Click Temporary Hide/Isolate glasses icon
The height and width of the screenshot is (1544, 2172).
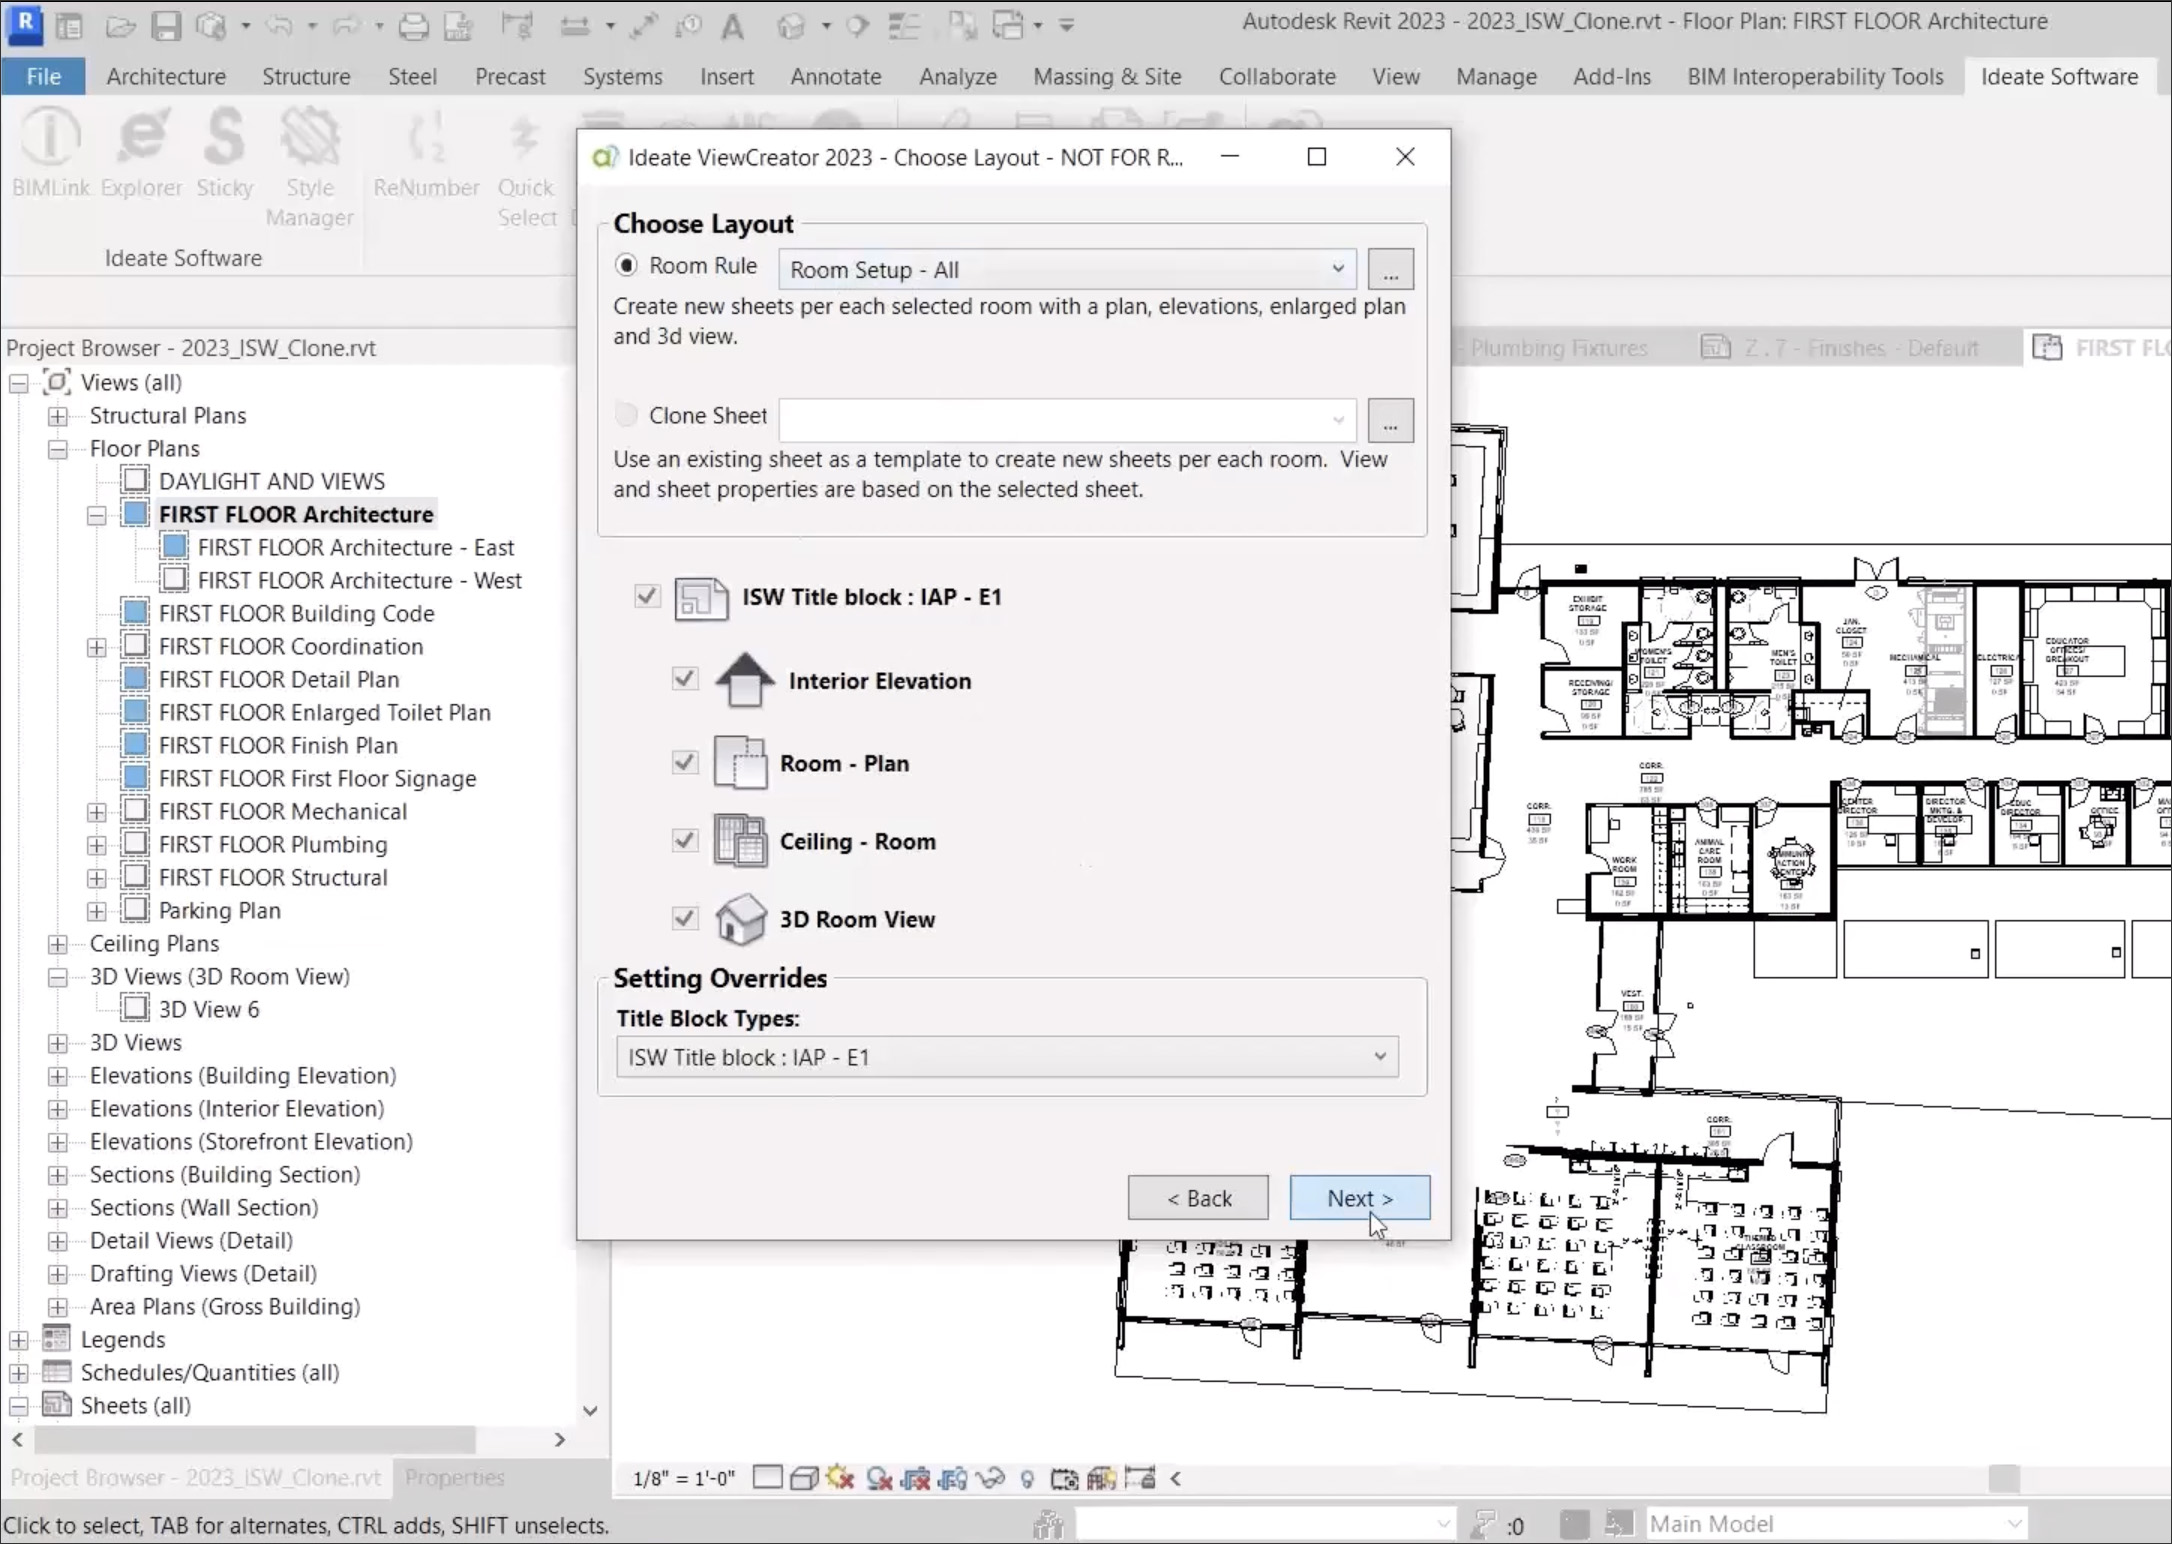click(991, 1478)
